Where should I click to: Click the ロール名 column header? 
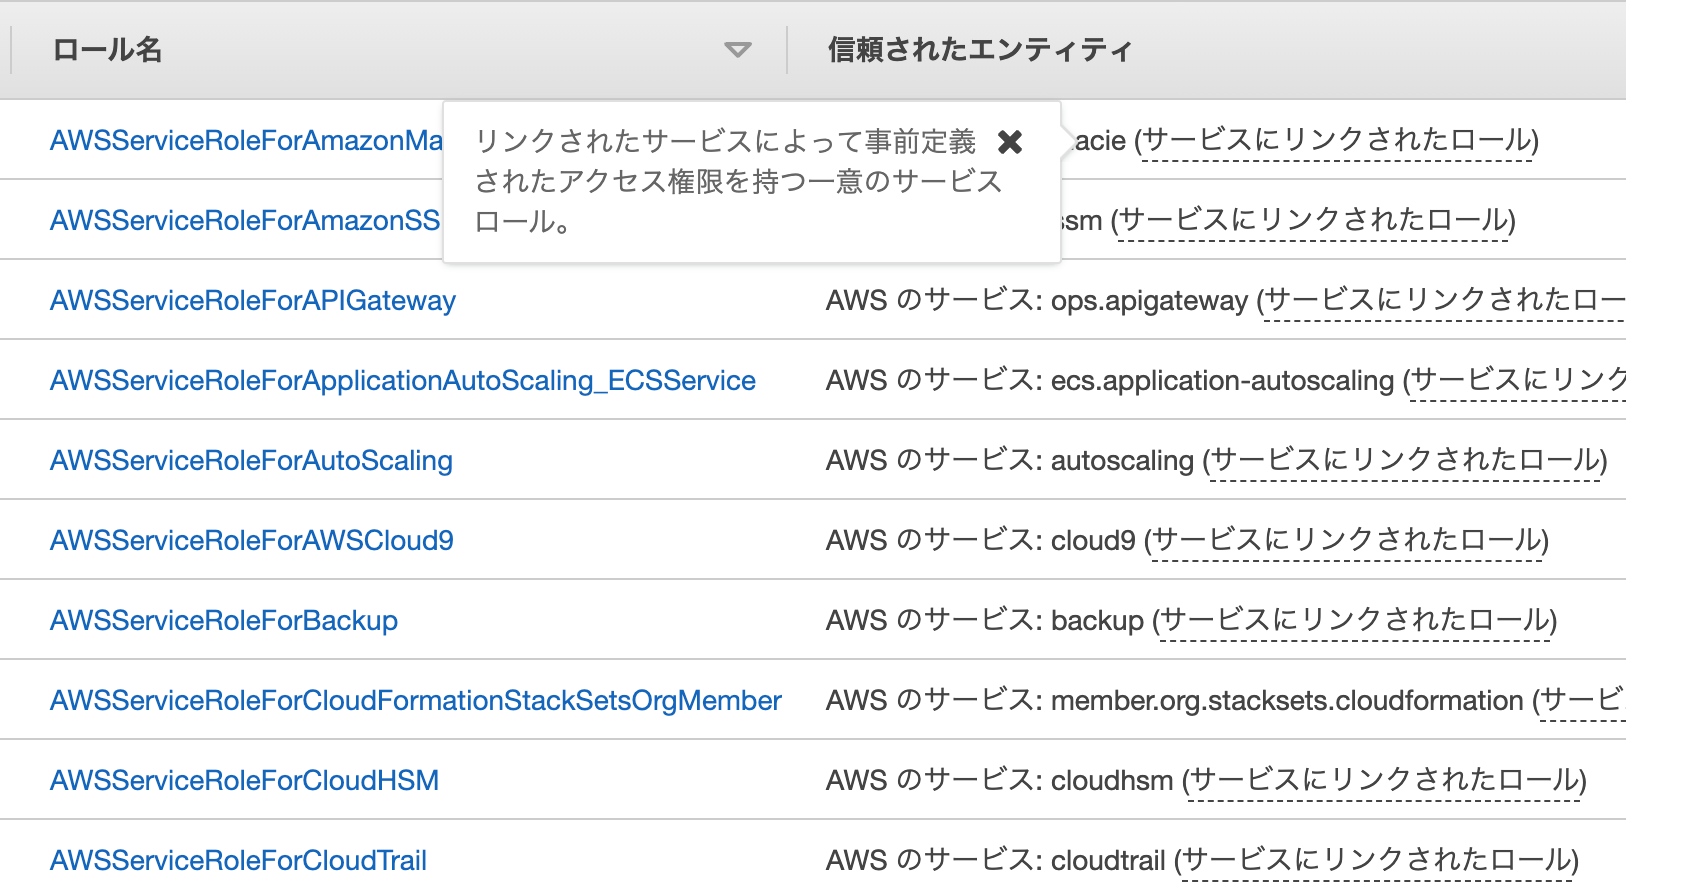107,49
